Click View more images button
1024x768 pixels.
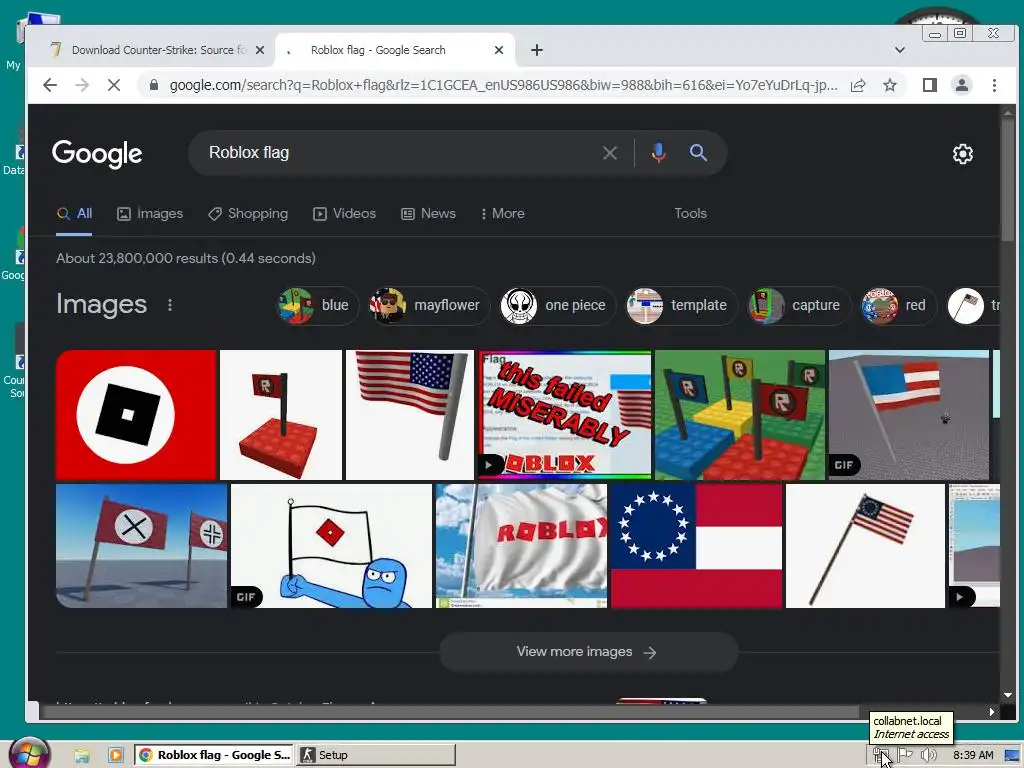tap(588, 652)
